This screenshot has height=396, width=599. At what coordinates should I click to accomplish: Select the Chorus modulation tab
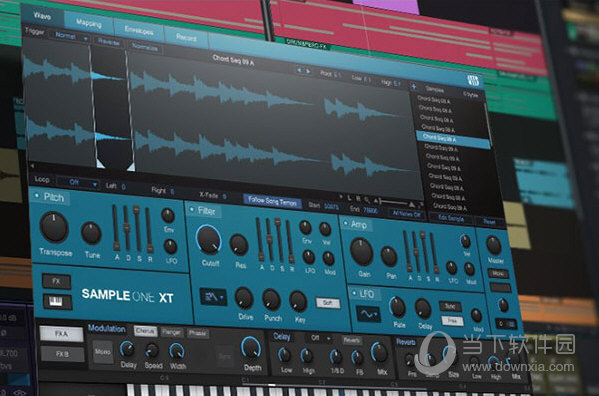(x=145, y=331)
